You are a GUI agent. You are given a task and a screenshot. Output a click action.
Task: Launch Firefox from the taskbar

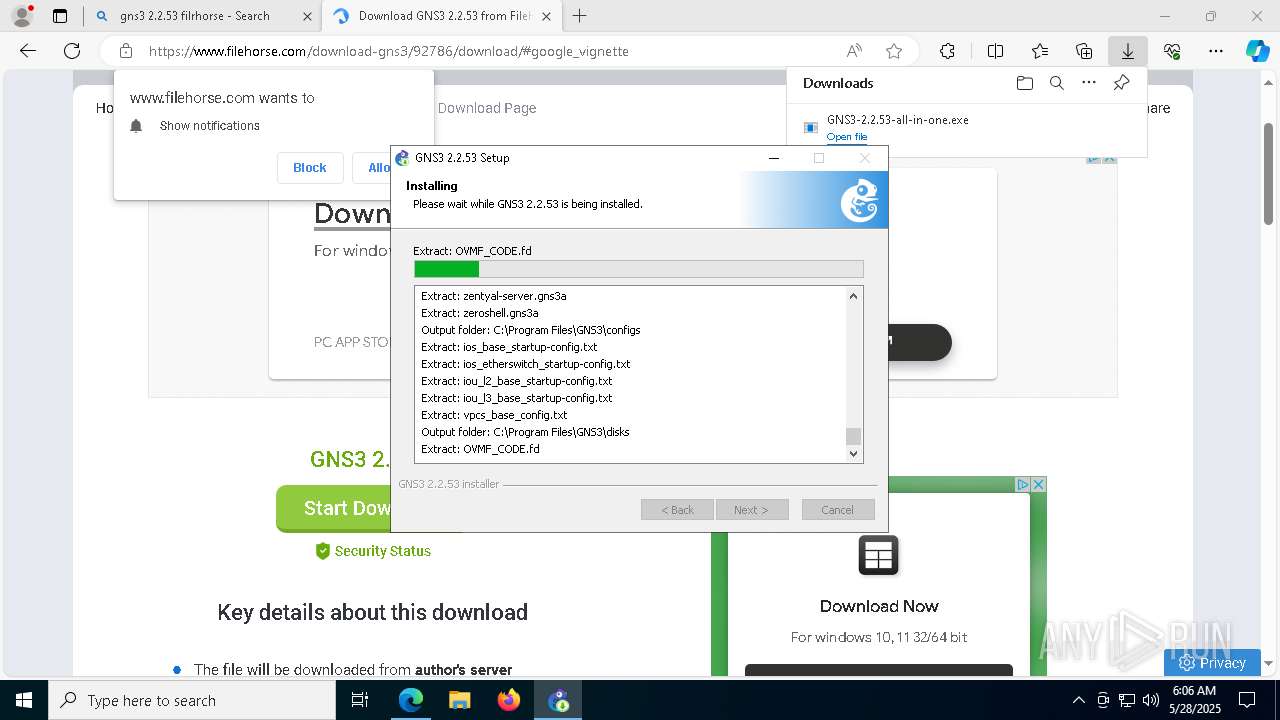pyautogui.click(x=509, y=700)
